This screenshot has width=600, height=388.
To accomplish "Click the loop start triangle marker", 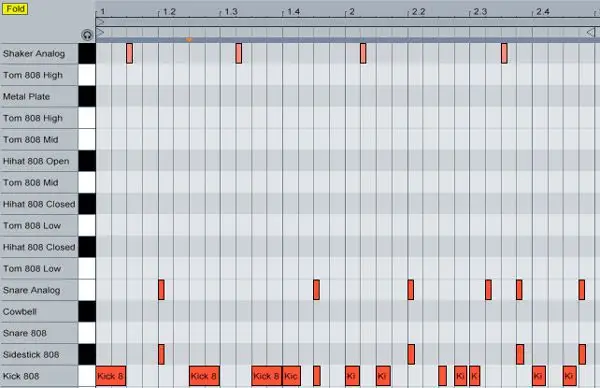I will click(100, 32).
